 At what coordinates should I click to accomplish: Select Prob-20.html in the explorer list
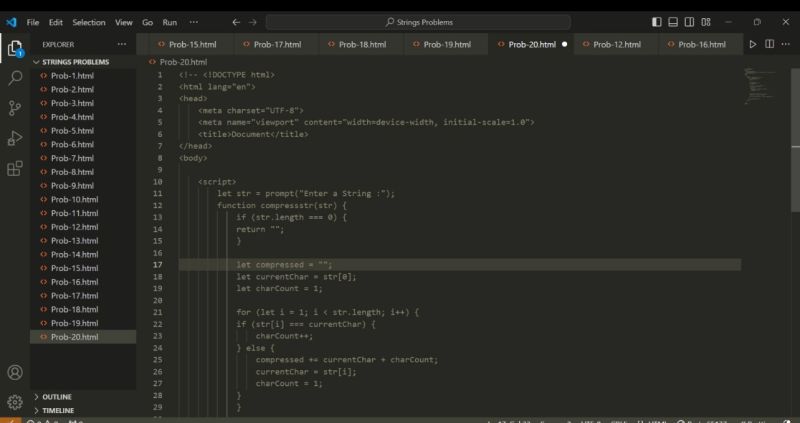pos(83,337)
